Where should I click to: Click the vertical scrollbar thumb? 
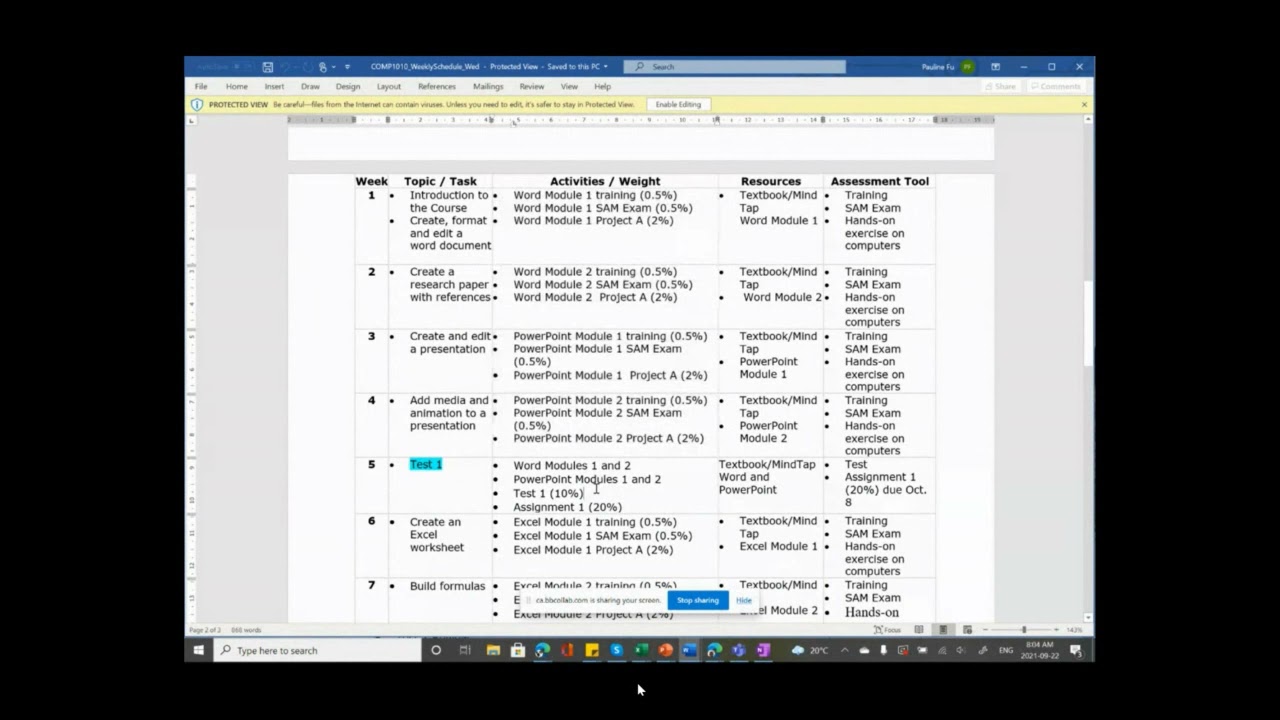(1089, 324)
